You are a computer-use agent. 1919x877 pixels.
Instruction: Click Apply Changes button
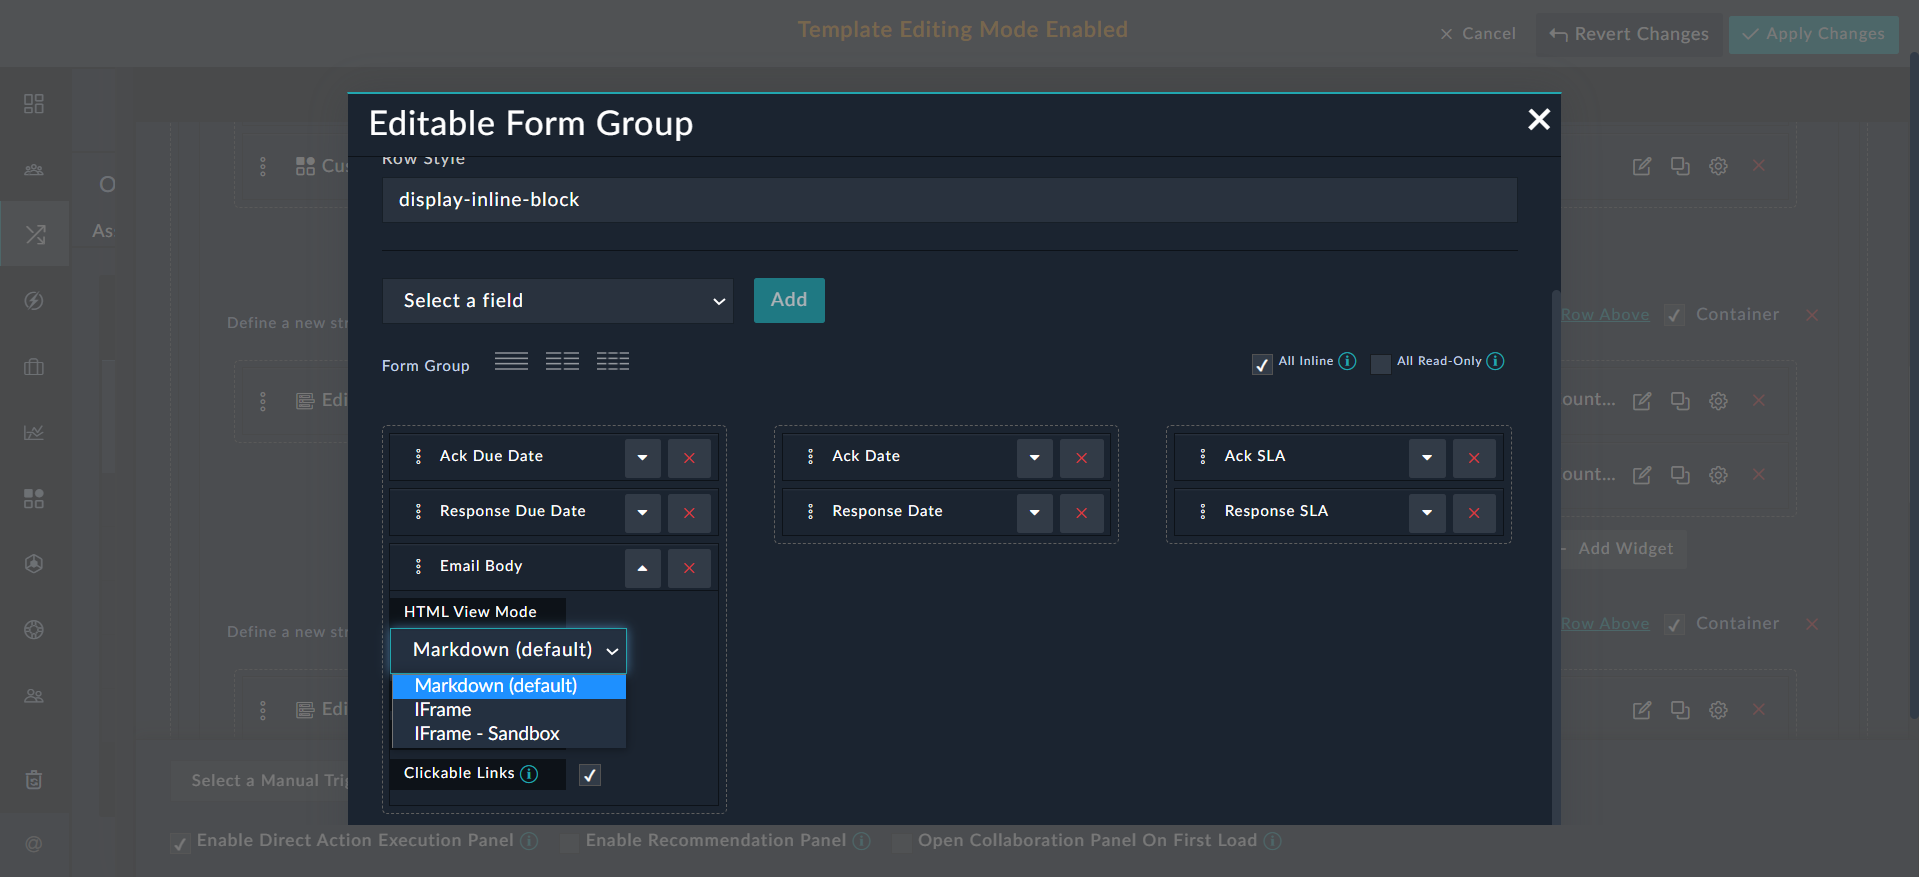pyautogui.click(x=1813, y=35)
